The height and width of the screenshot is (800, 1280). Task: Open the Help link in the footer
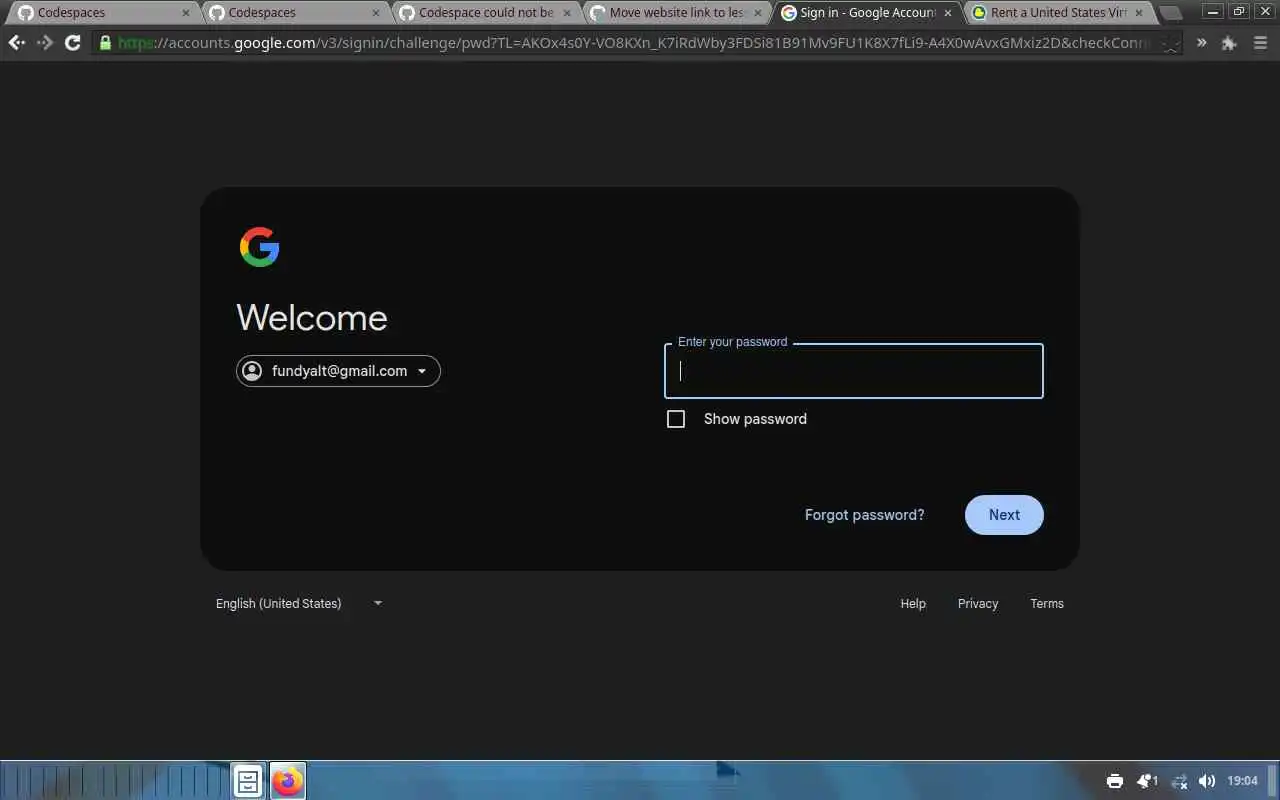click(913, 603)
